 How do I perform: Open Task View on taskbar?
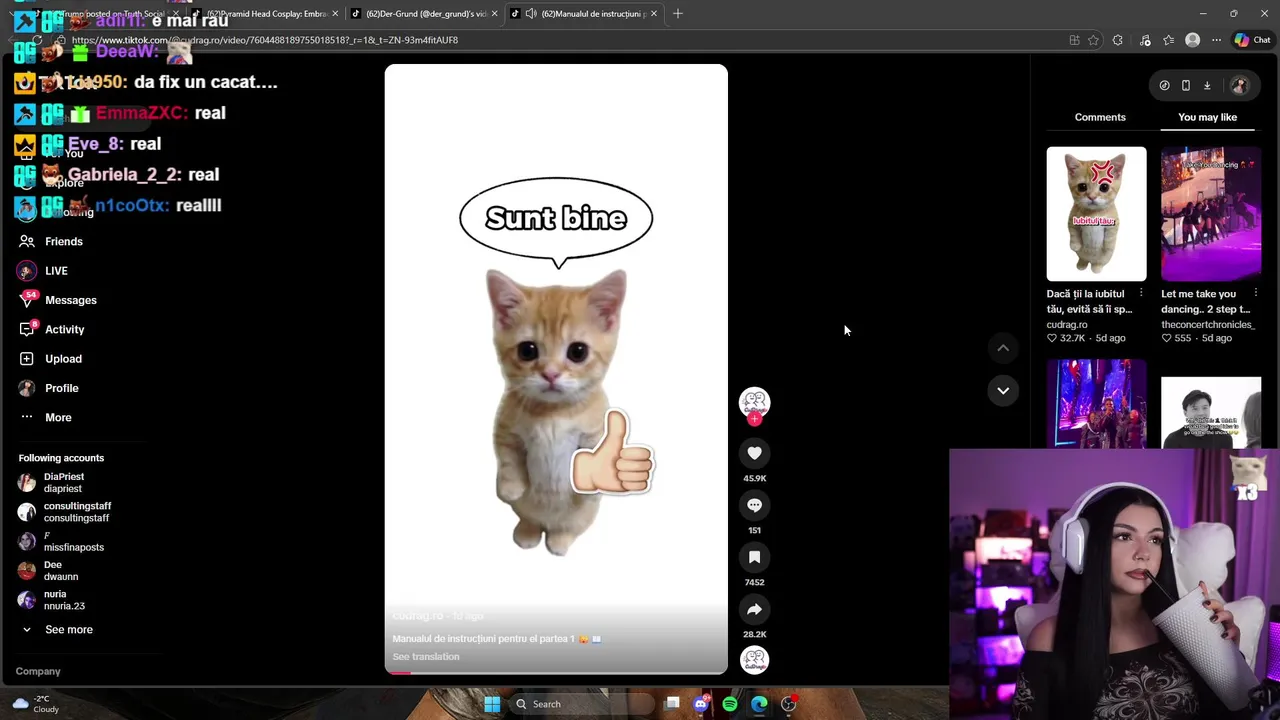coord(672,704)
